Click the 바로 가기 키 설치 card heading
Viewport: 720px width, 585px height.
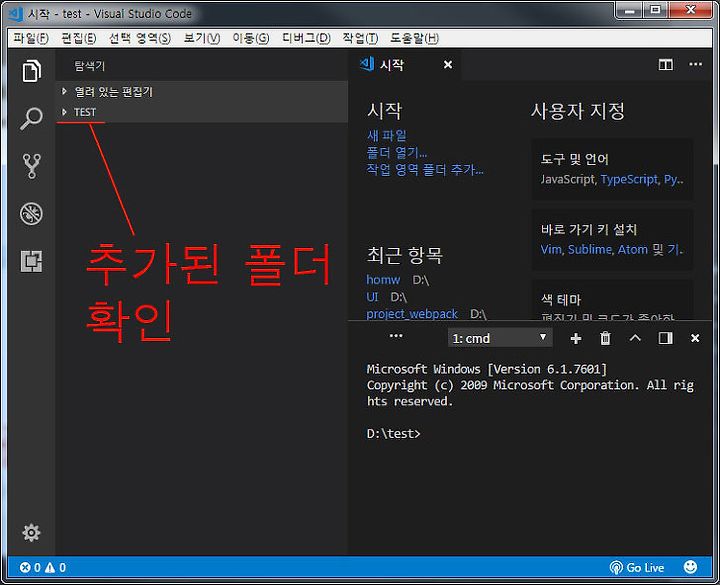589,230
